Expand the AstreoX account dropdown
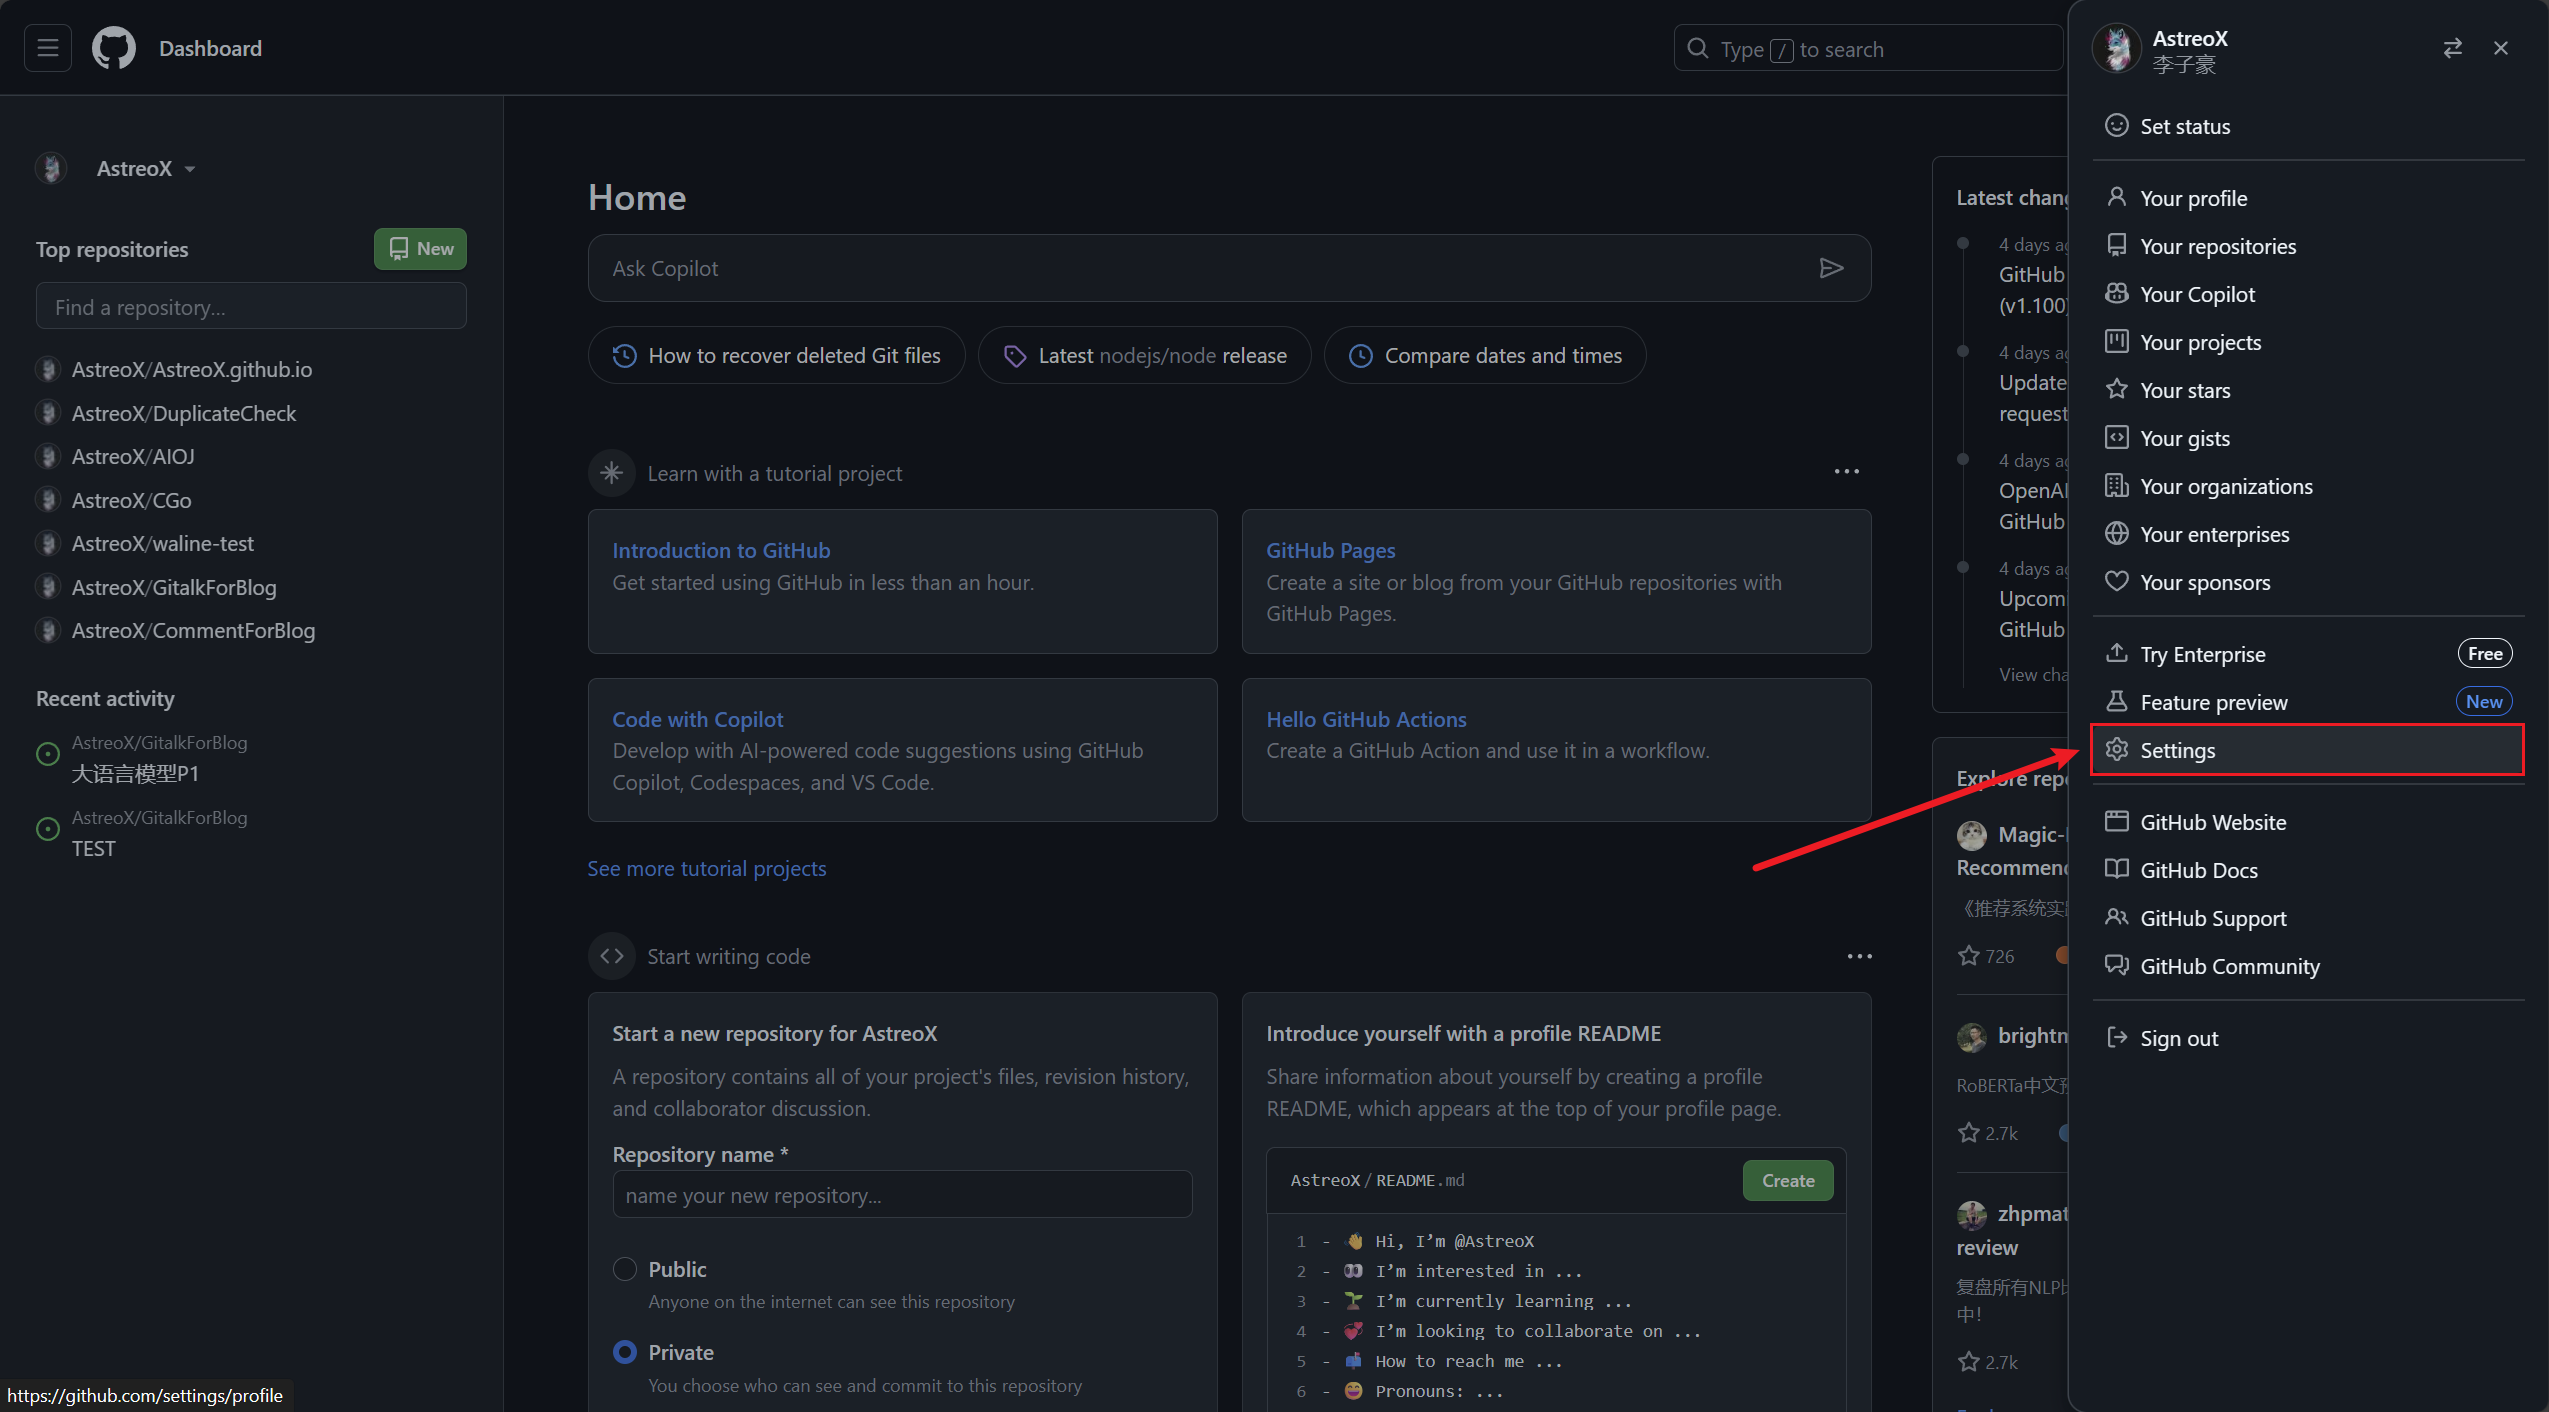The image size is (2549, 1412). click(146, 168)
